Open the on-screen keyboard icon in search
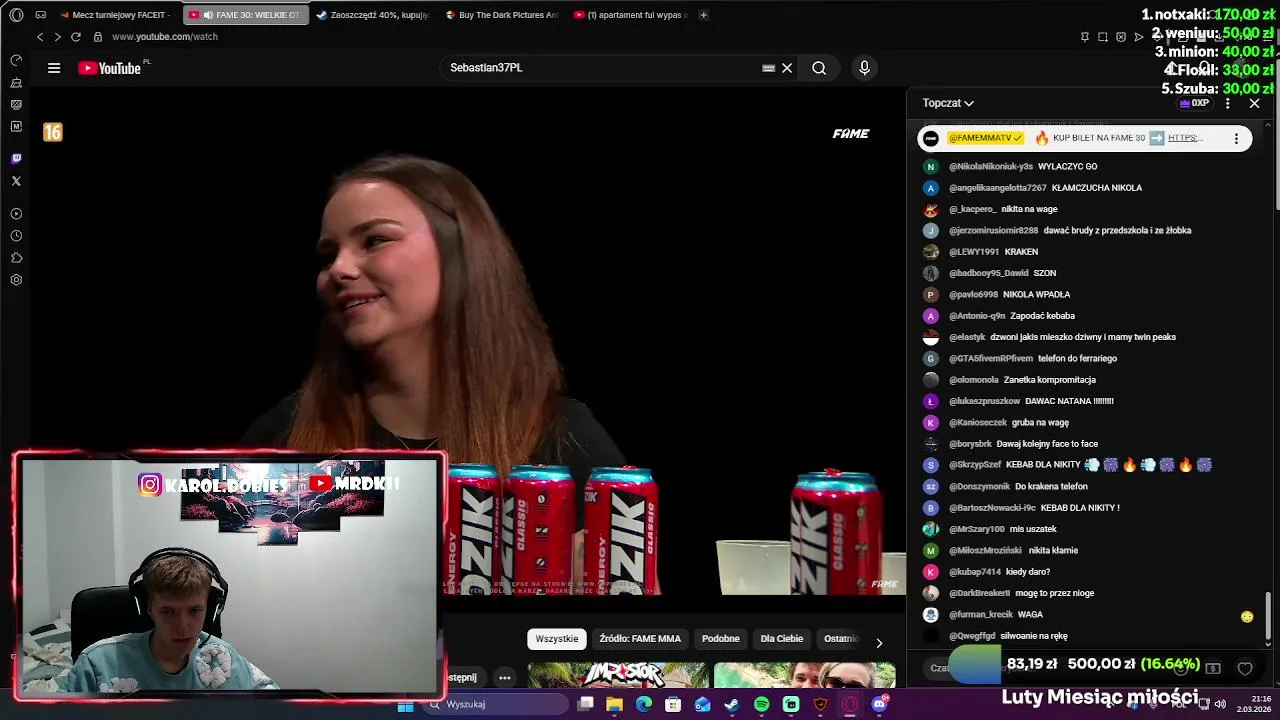1280x720 pixels. click(x=768, y=68)
